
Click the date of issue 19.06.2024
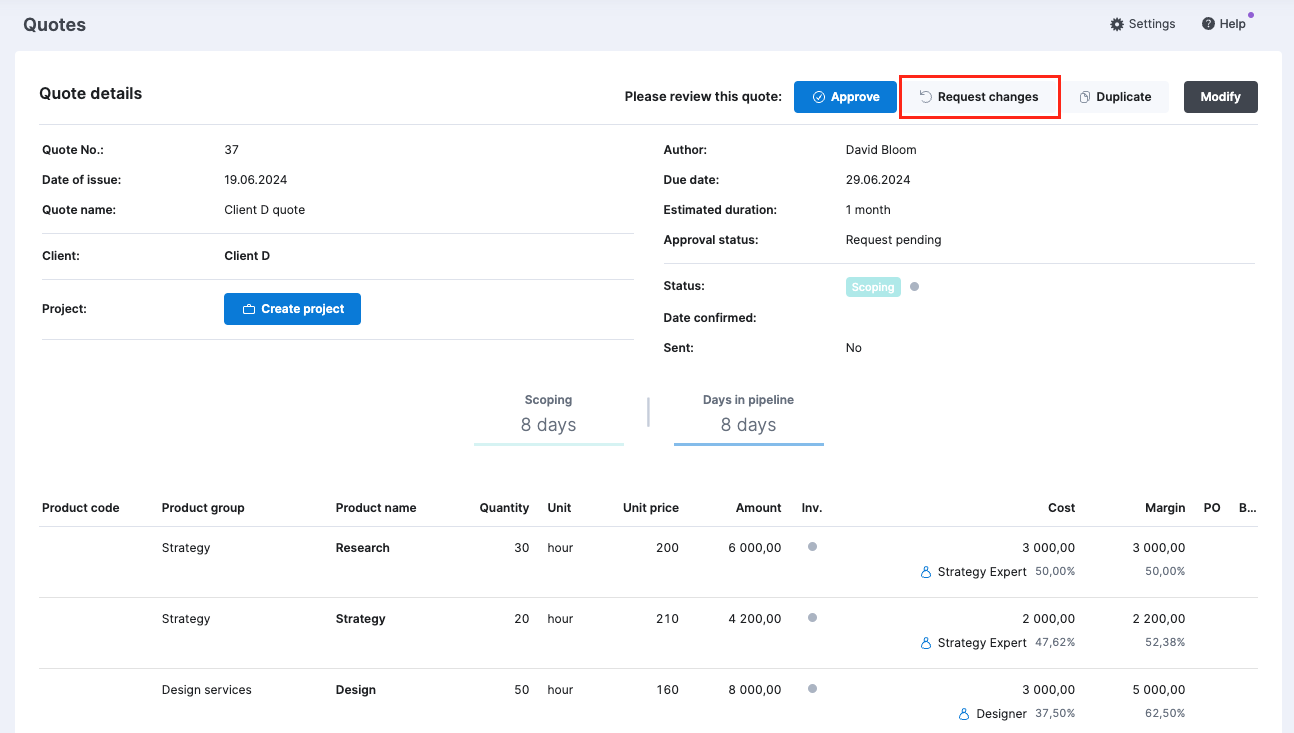(x=256, y=180)
